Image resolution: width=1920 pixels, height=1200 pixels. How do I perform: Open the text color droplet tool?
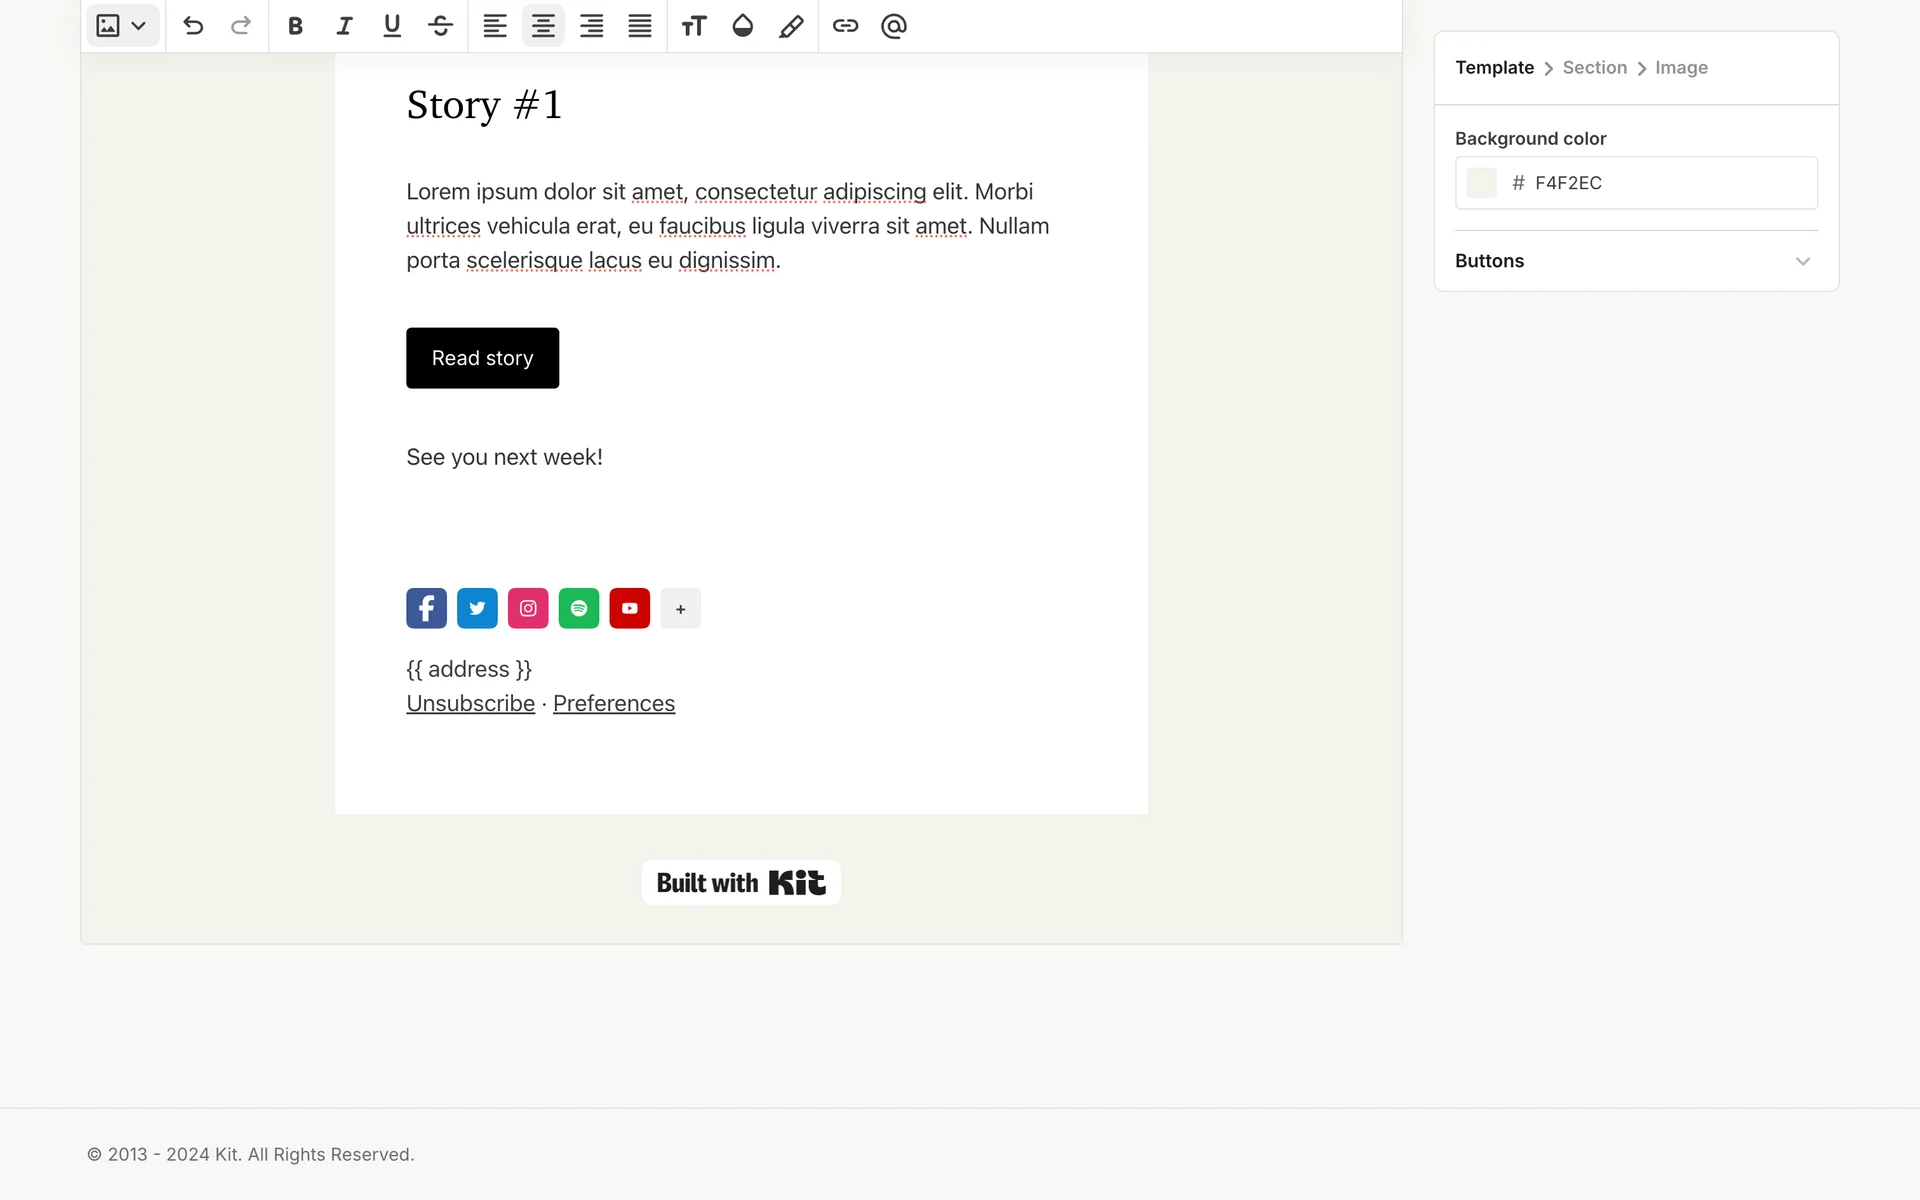742,26
